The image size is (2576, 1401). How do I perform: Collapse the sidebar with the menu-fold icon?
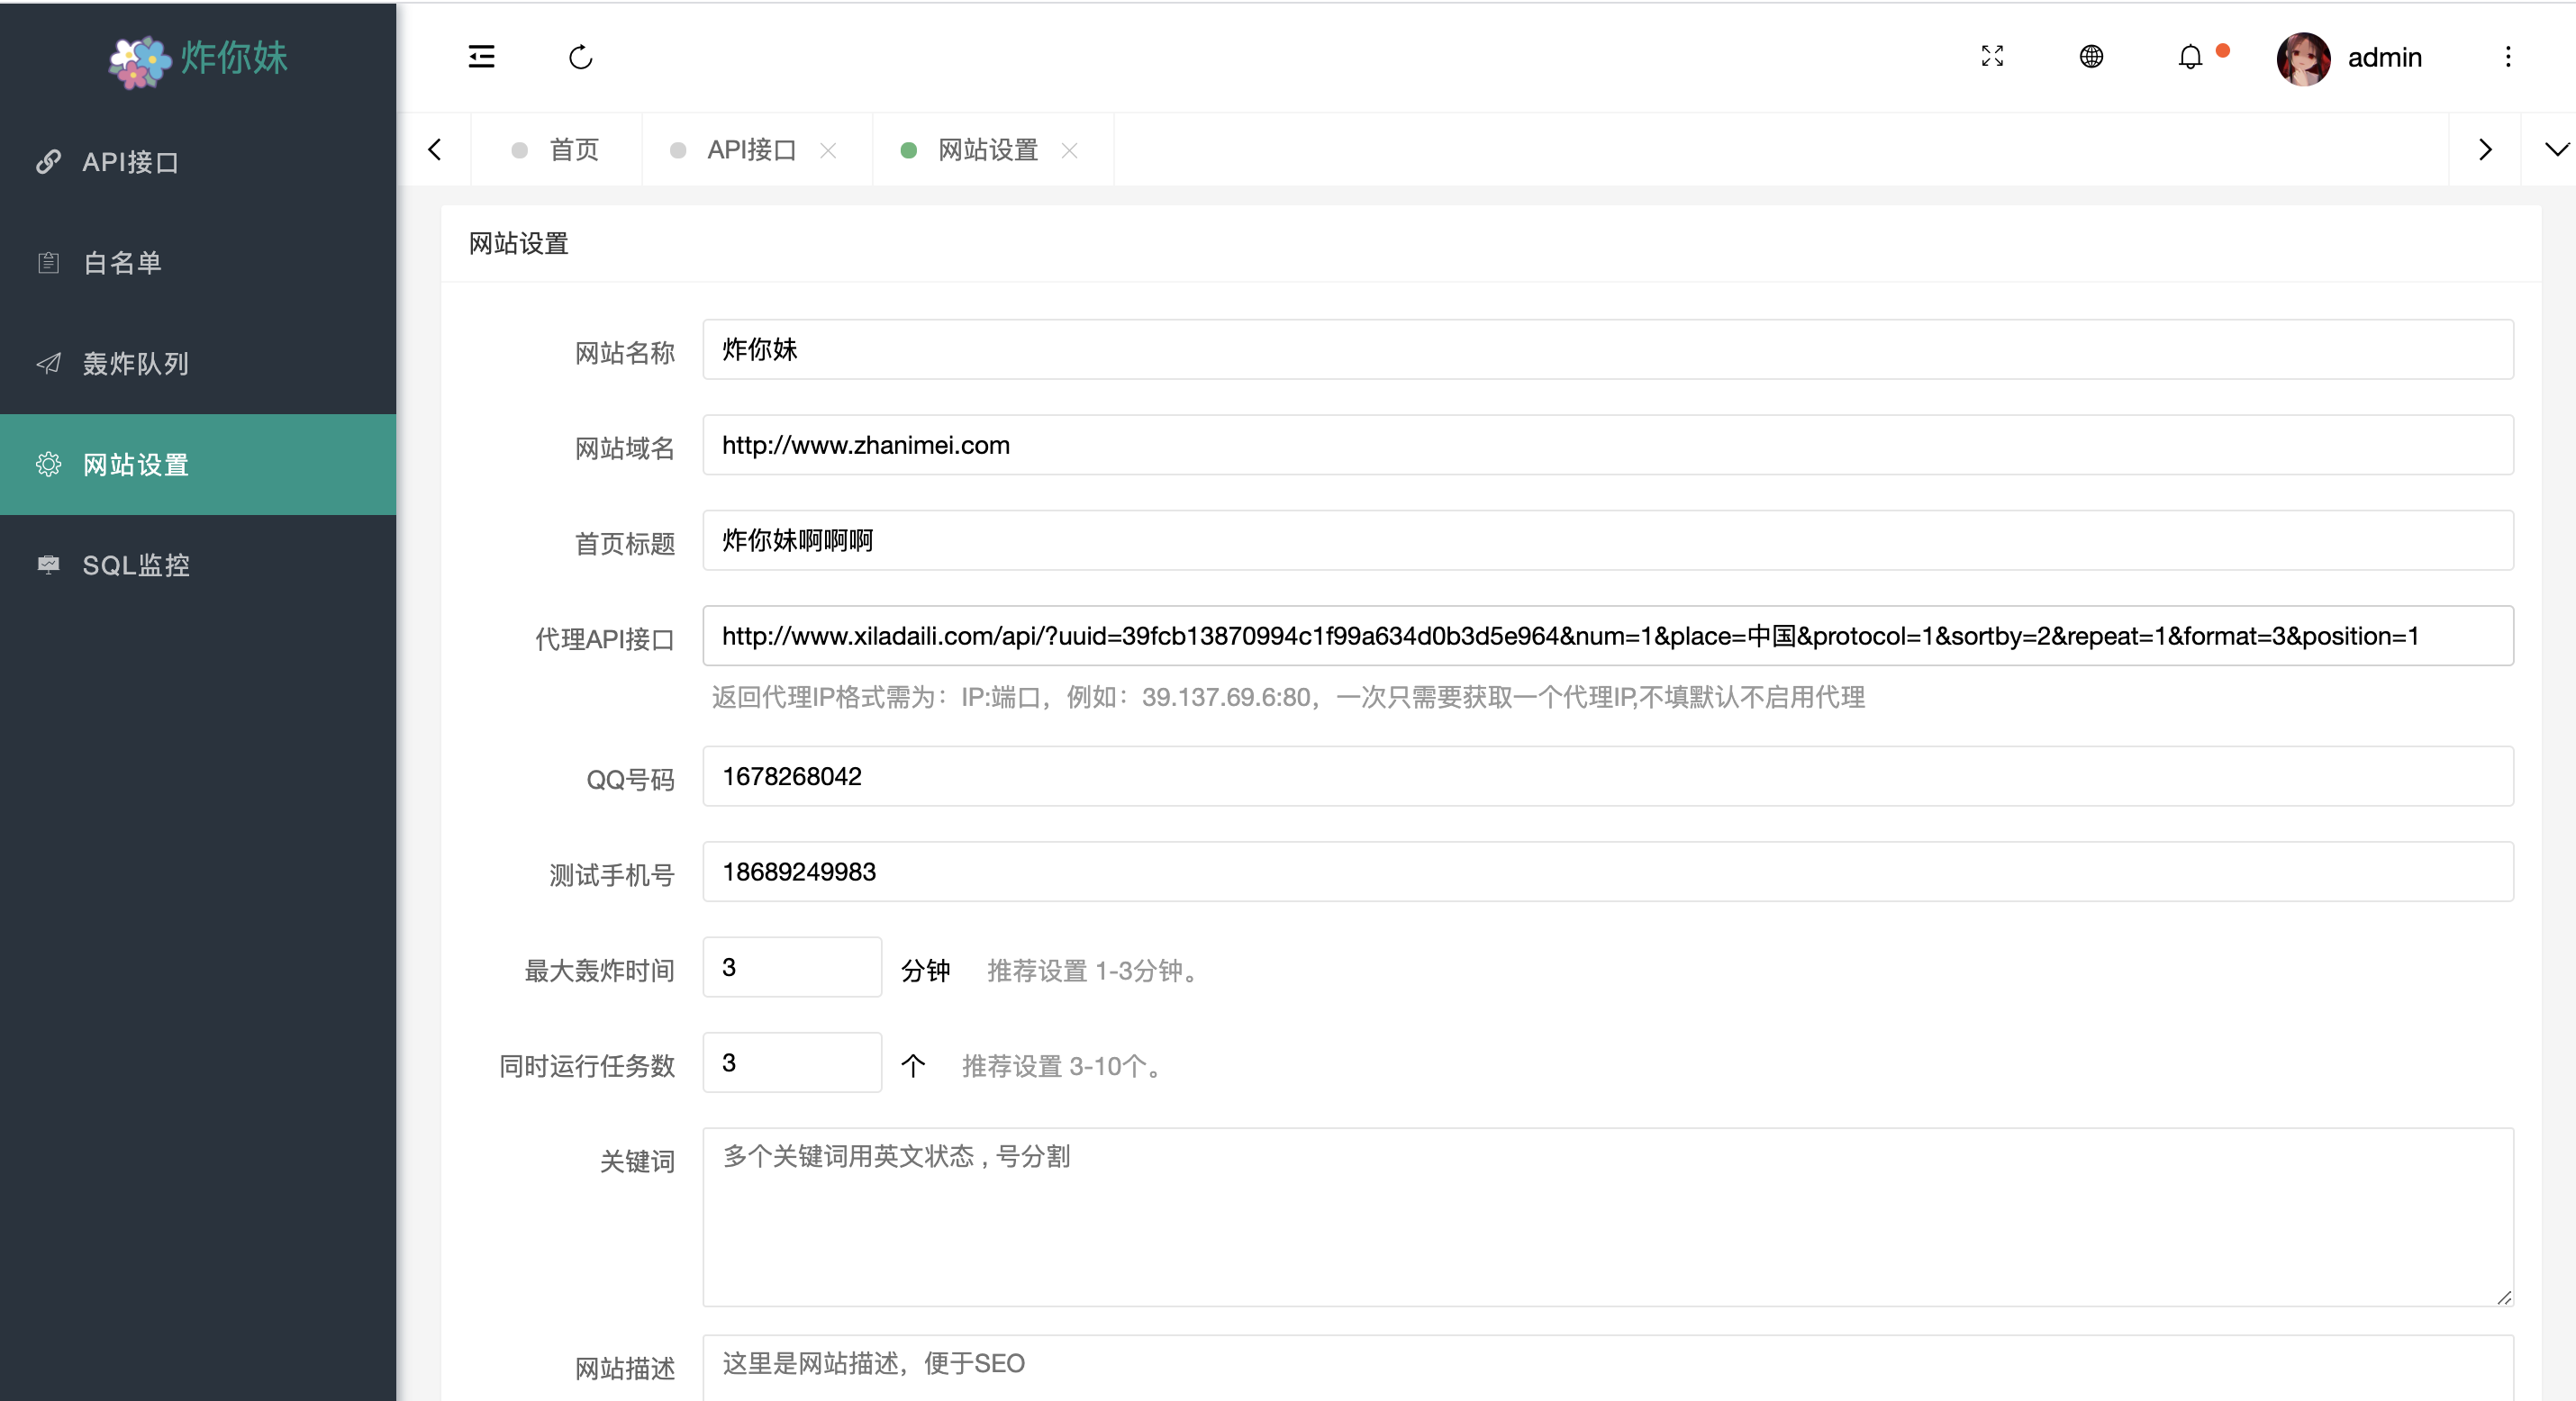coord(481,57)
